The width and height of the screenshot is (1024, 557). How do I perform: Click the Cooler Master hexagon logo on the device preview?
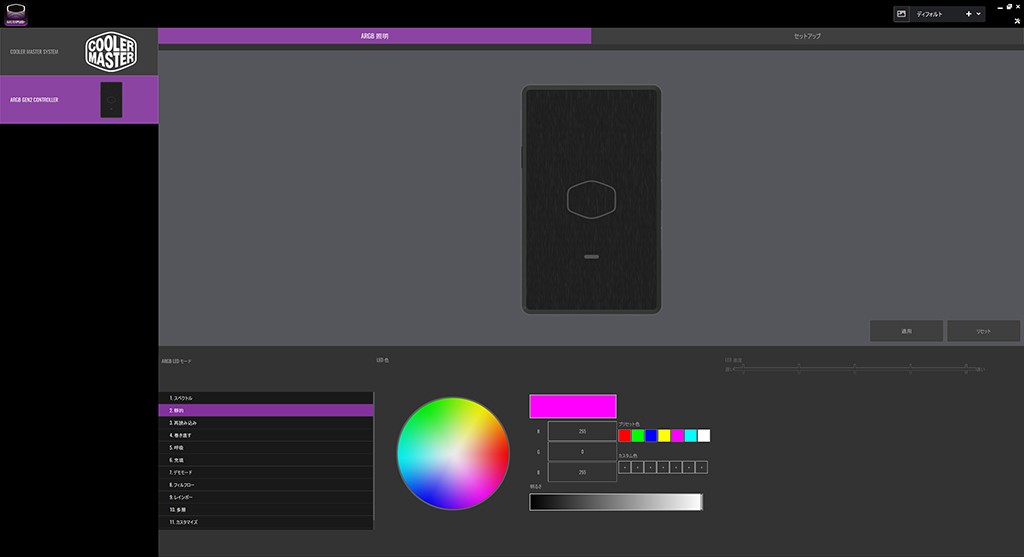click(591, 199)
